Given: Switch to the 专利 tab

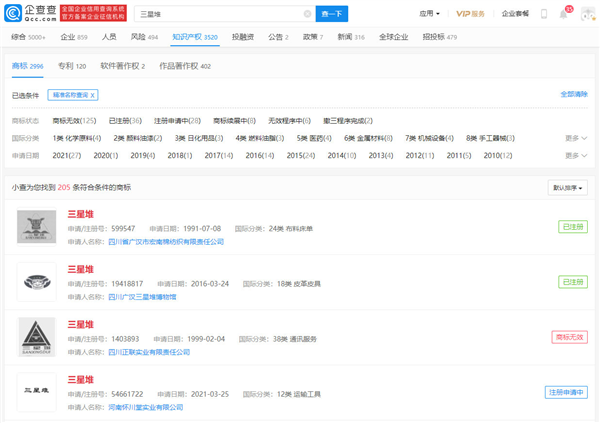Looking at the screenshot, I should pos(72,66).
